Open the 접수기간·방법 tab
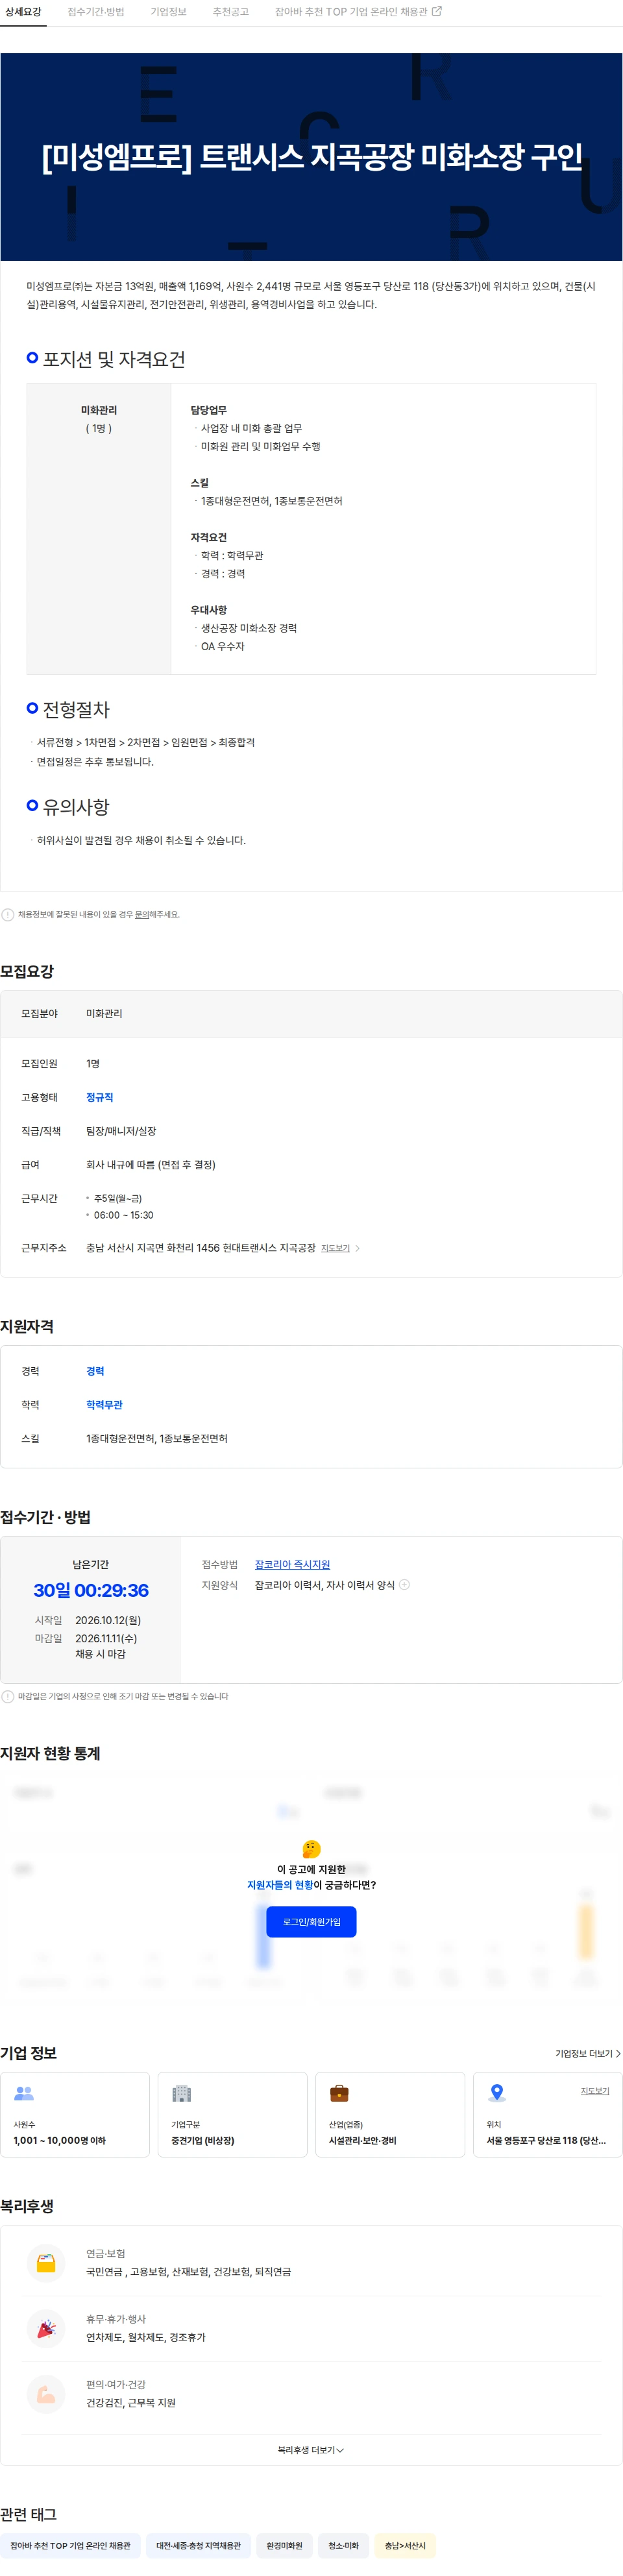 pos(96,12)
